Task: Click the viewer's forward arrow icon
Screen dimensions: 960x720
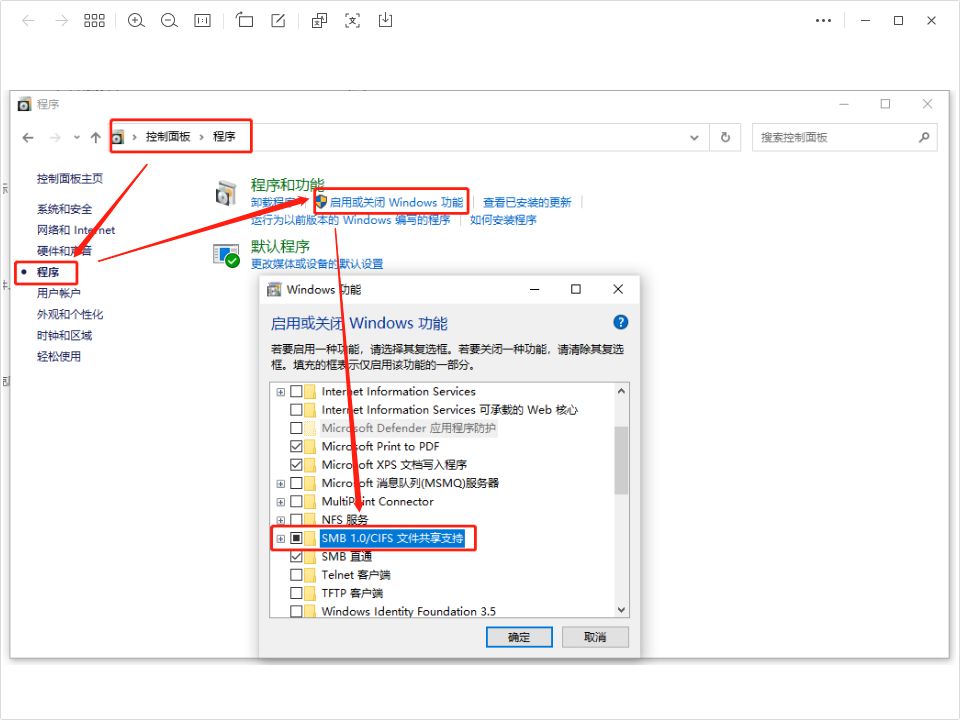Action: [61, 21]
